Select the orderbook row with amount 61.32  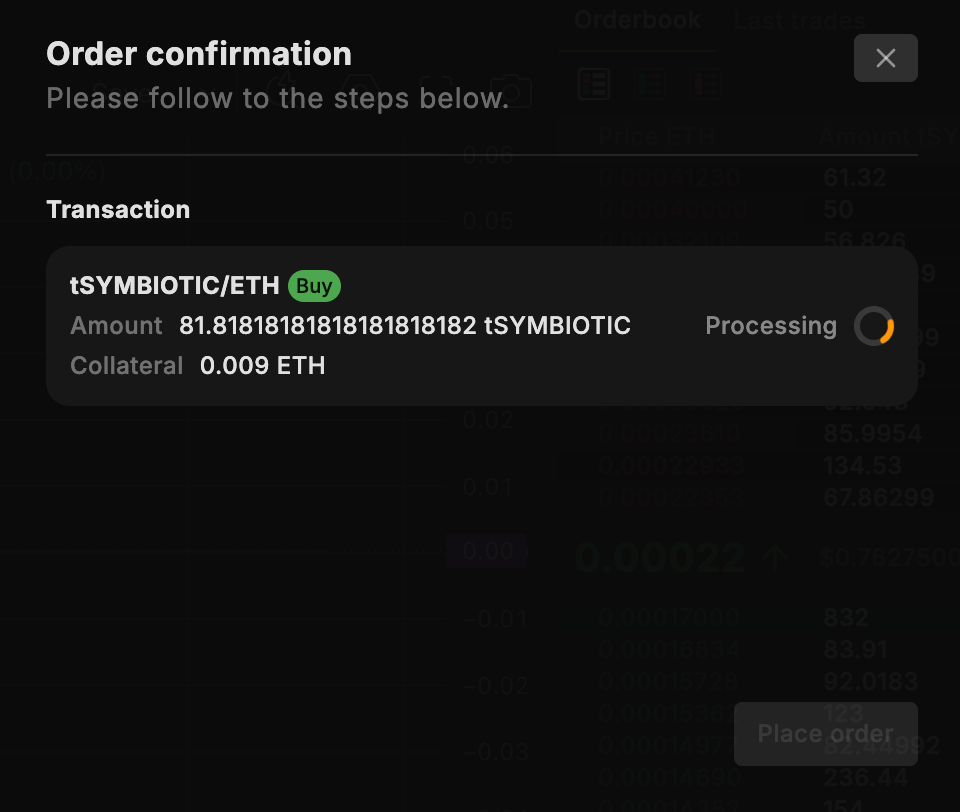(x=760, y=178)
